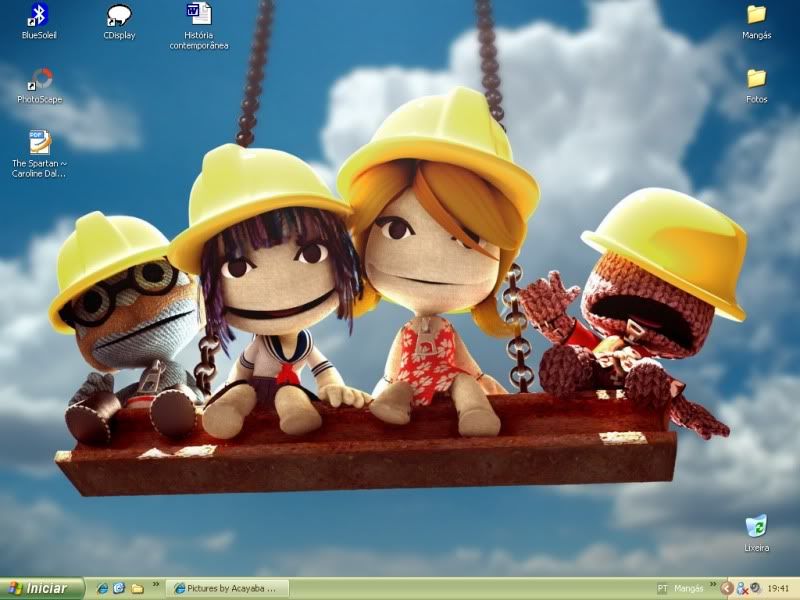Select the BlueSoleil Bluetooth desktop shortcut
The height and width of the screenshot is (600, 800).
pyautogui.click(x=39, y=20)
